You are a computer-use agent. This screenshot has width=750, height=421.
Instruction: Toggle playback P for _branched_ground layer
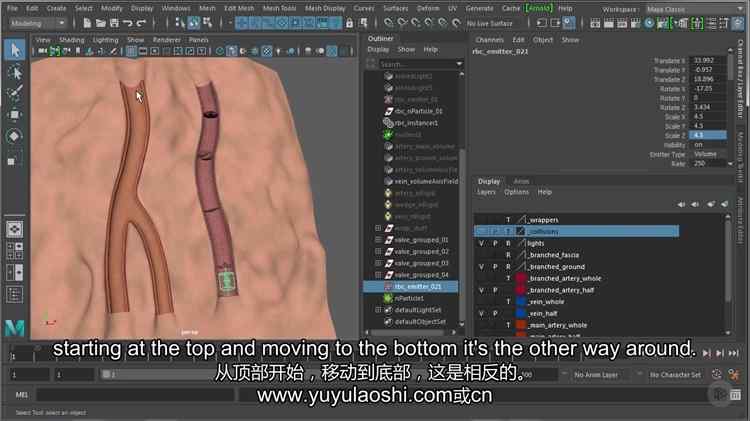[494, 267]
